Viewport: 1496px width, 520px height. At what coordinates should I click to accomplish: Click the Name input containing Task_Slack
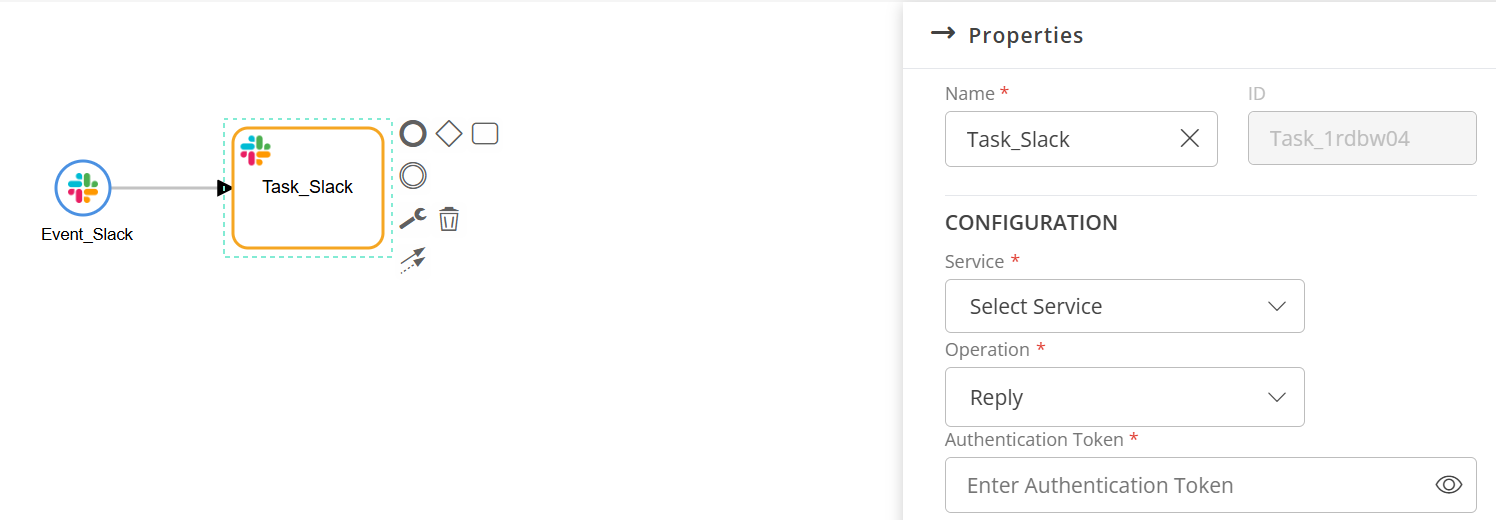[1060, 139]
